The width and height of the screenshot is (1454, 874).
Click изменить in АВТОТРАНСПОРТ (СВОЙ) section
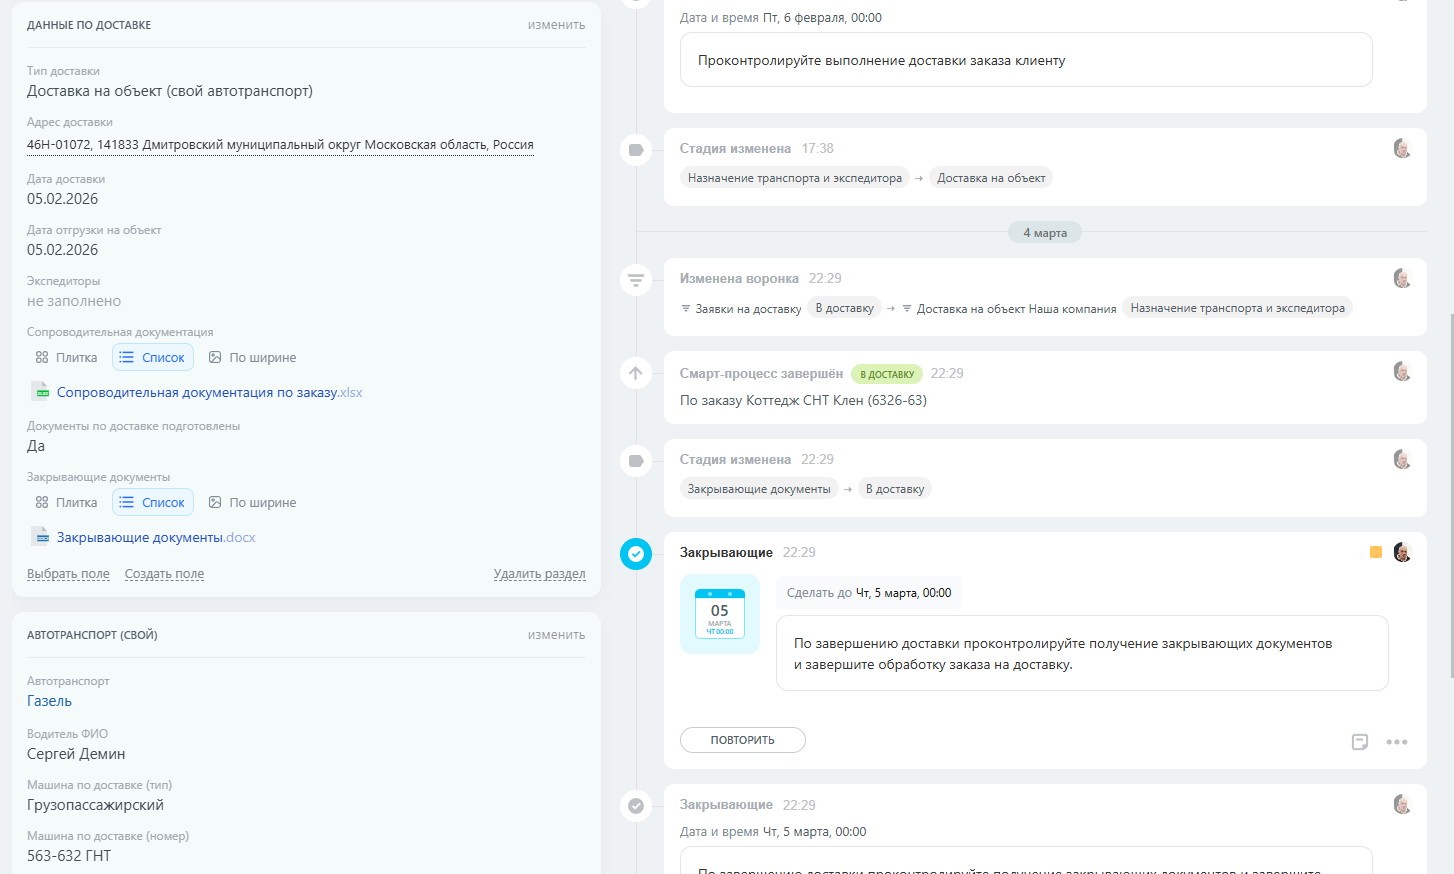pyautogui.click(x=556, y=635)
